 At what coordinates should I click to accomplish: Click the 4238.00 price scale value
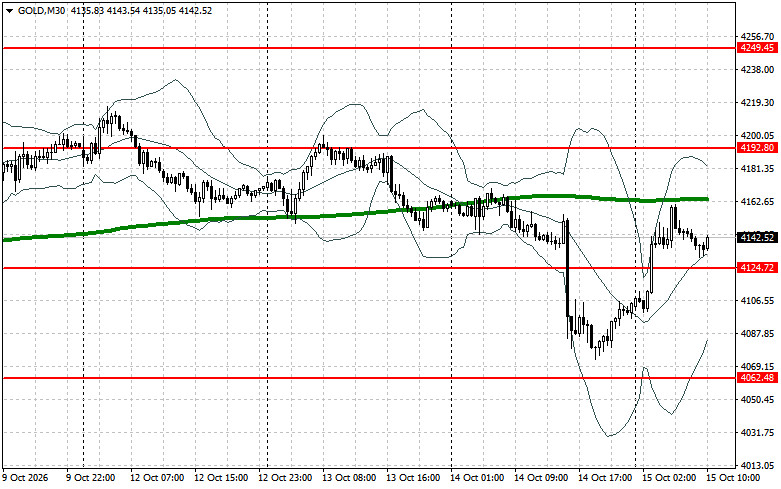(758, 70)
